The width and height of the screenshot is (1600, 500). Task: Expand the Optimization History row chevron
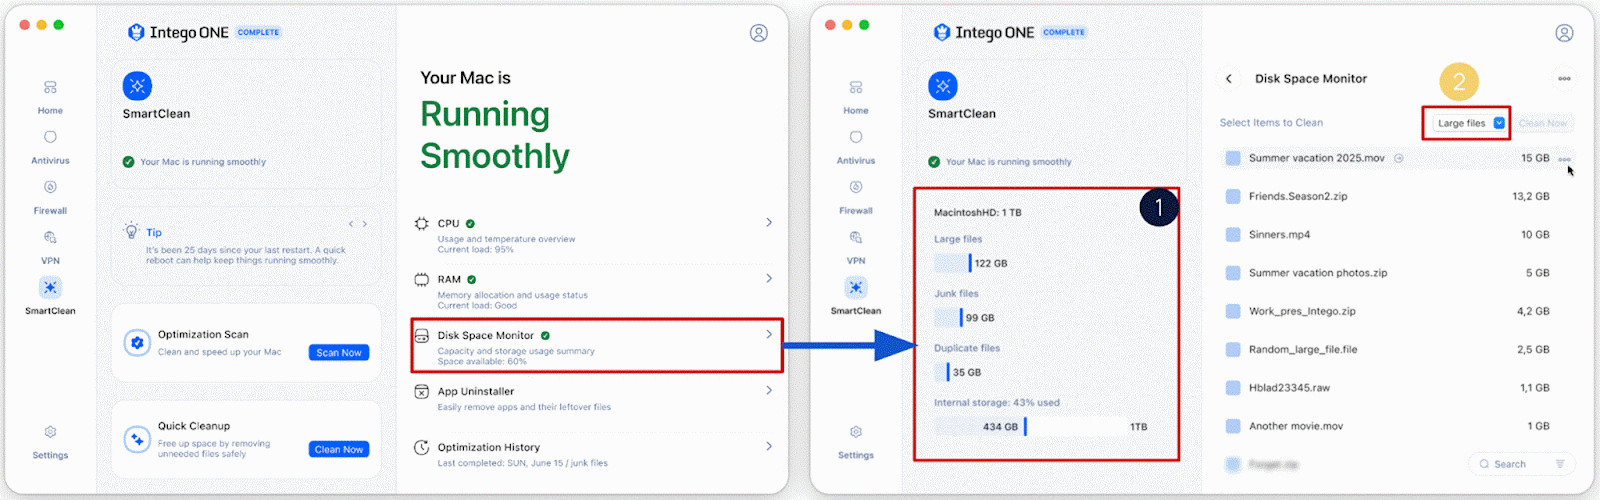(768, 446)
